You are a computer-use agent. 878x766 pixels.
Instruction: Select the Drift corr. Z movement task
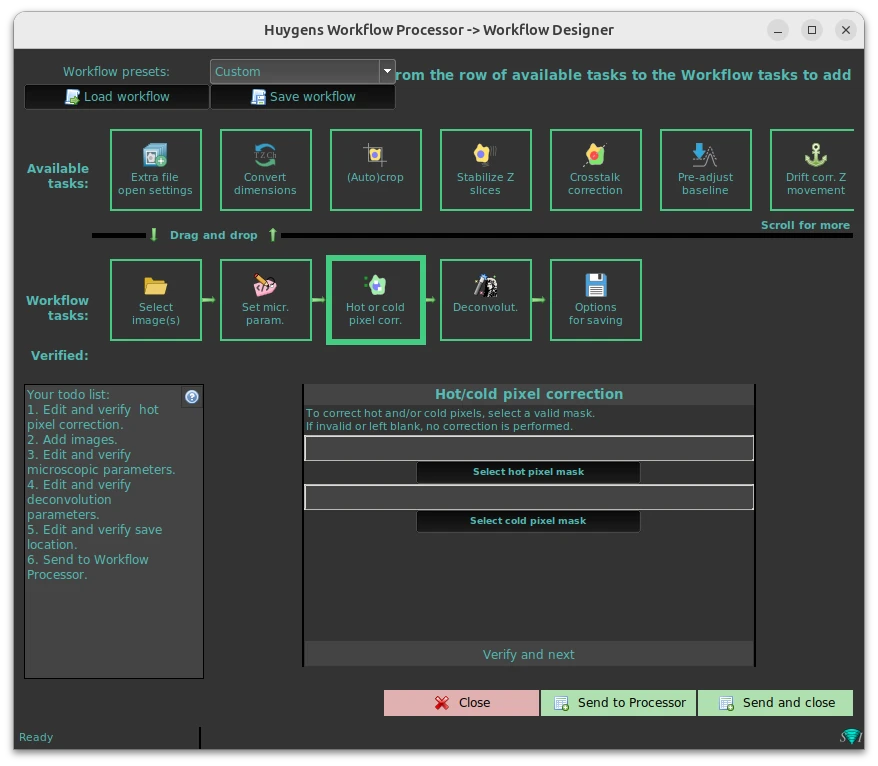tap(812, 170)
